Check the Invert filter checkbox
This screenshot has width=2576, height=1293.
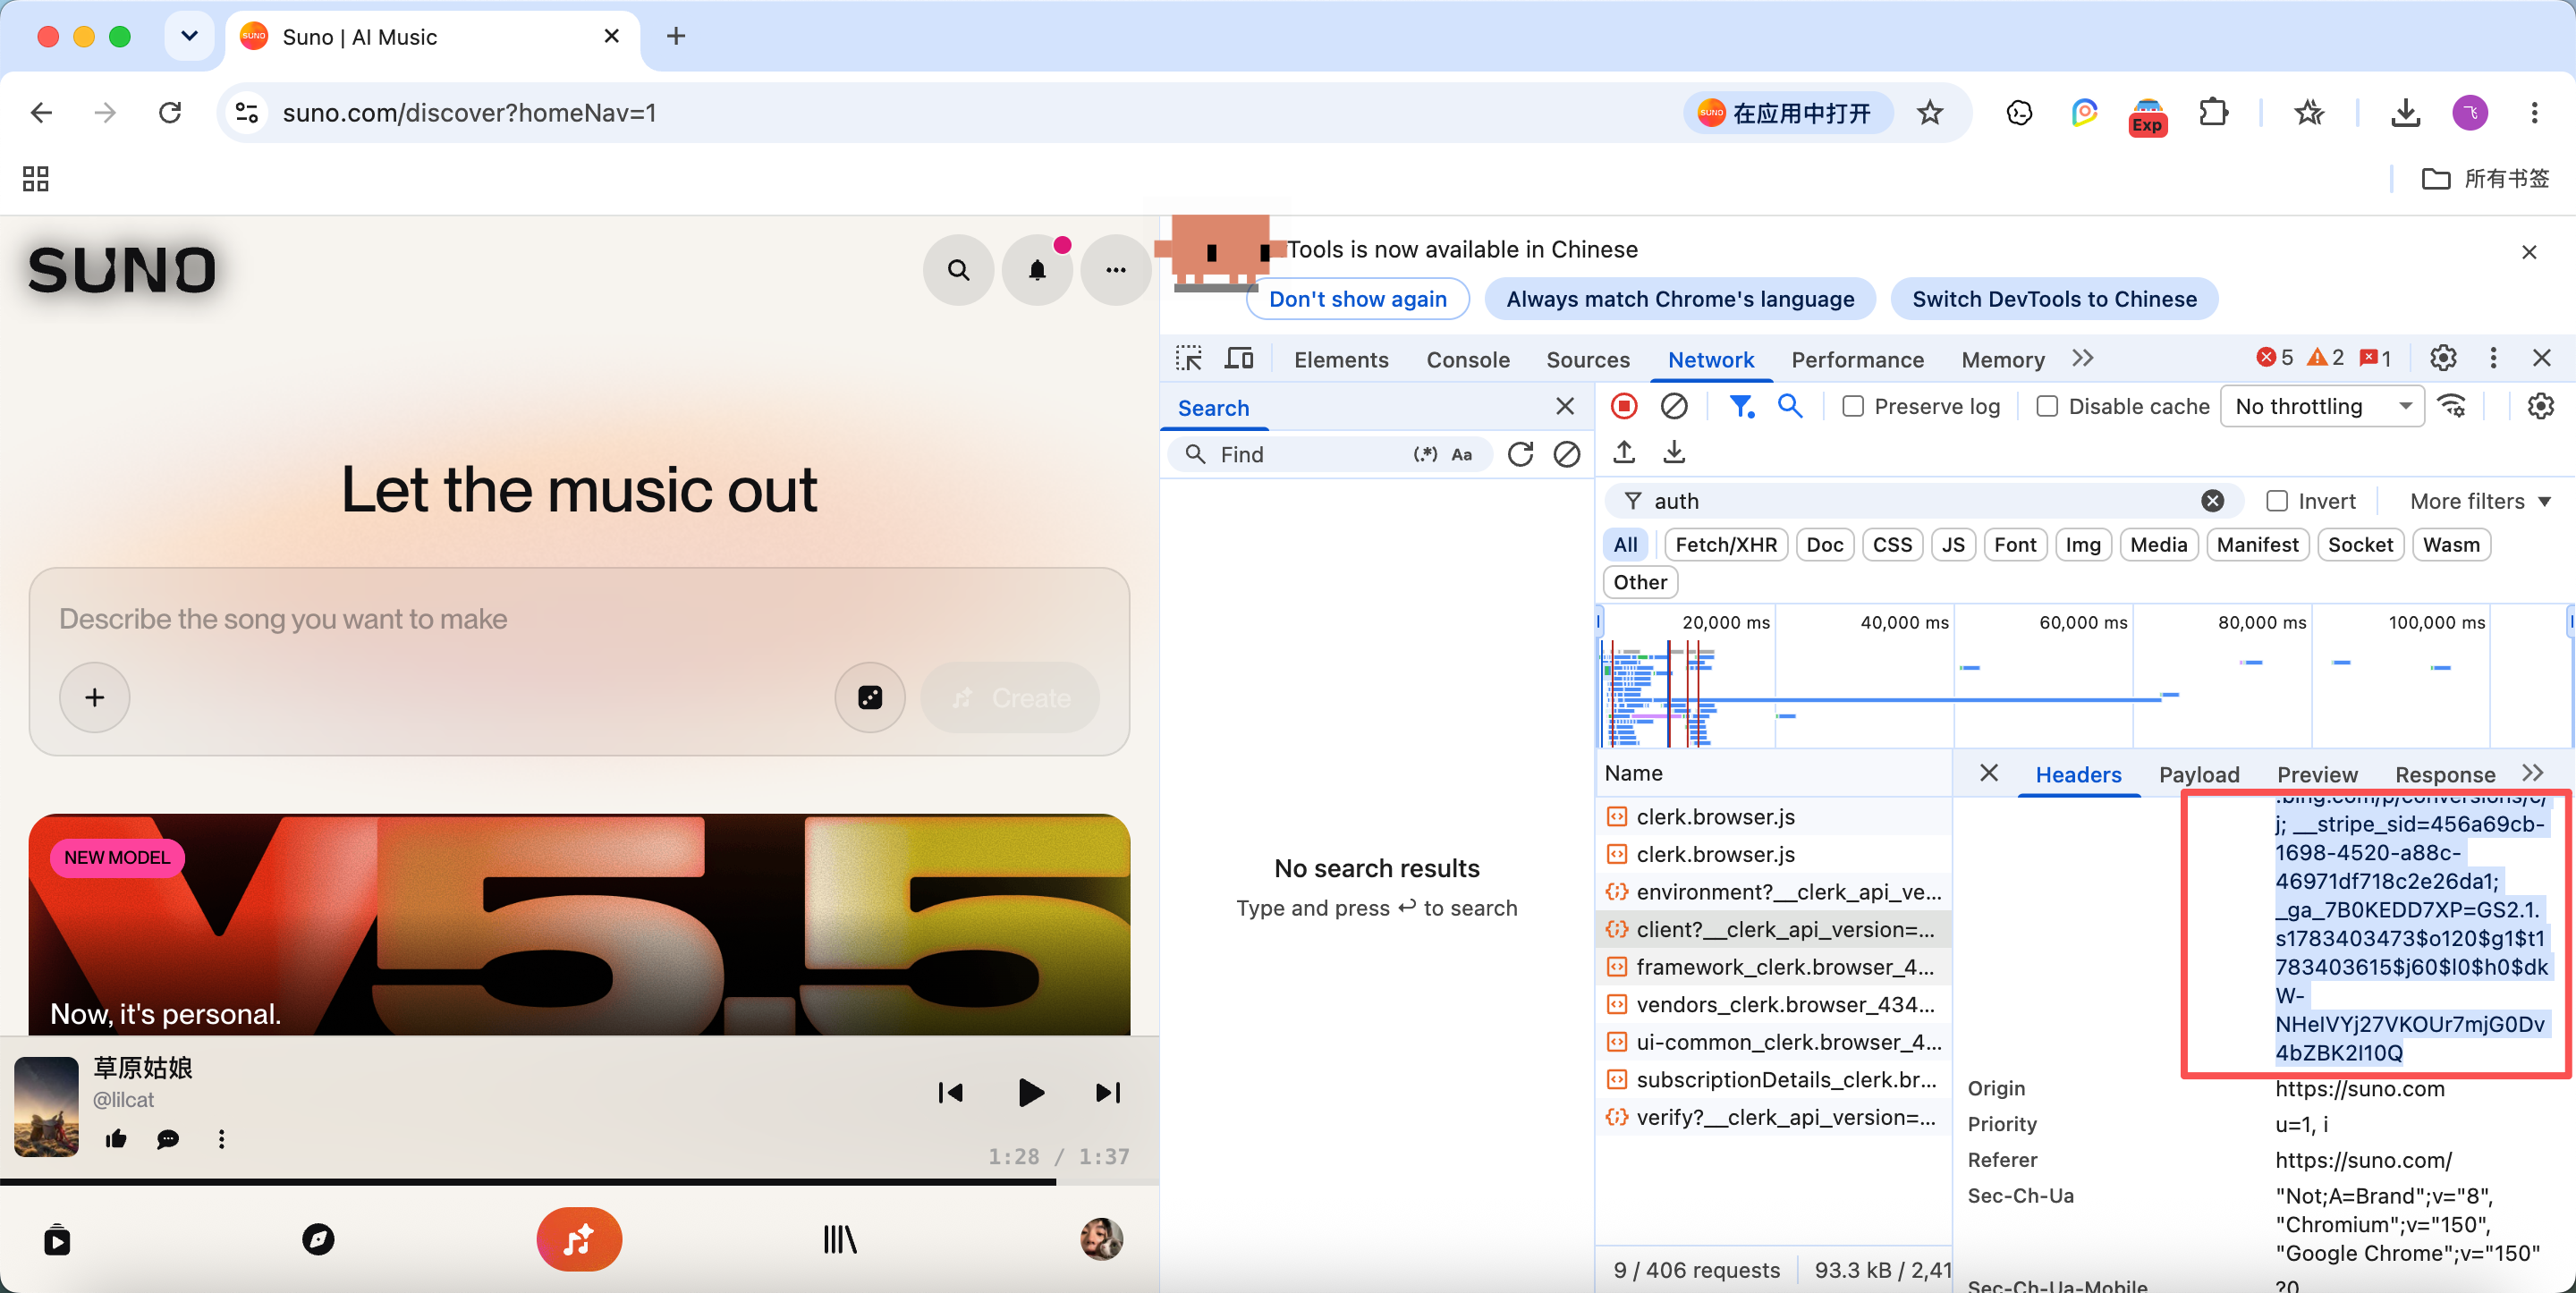tap(2277, 501)
